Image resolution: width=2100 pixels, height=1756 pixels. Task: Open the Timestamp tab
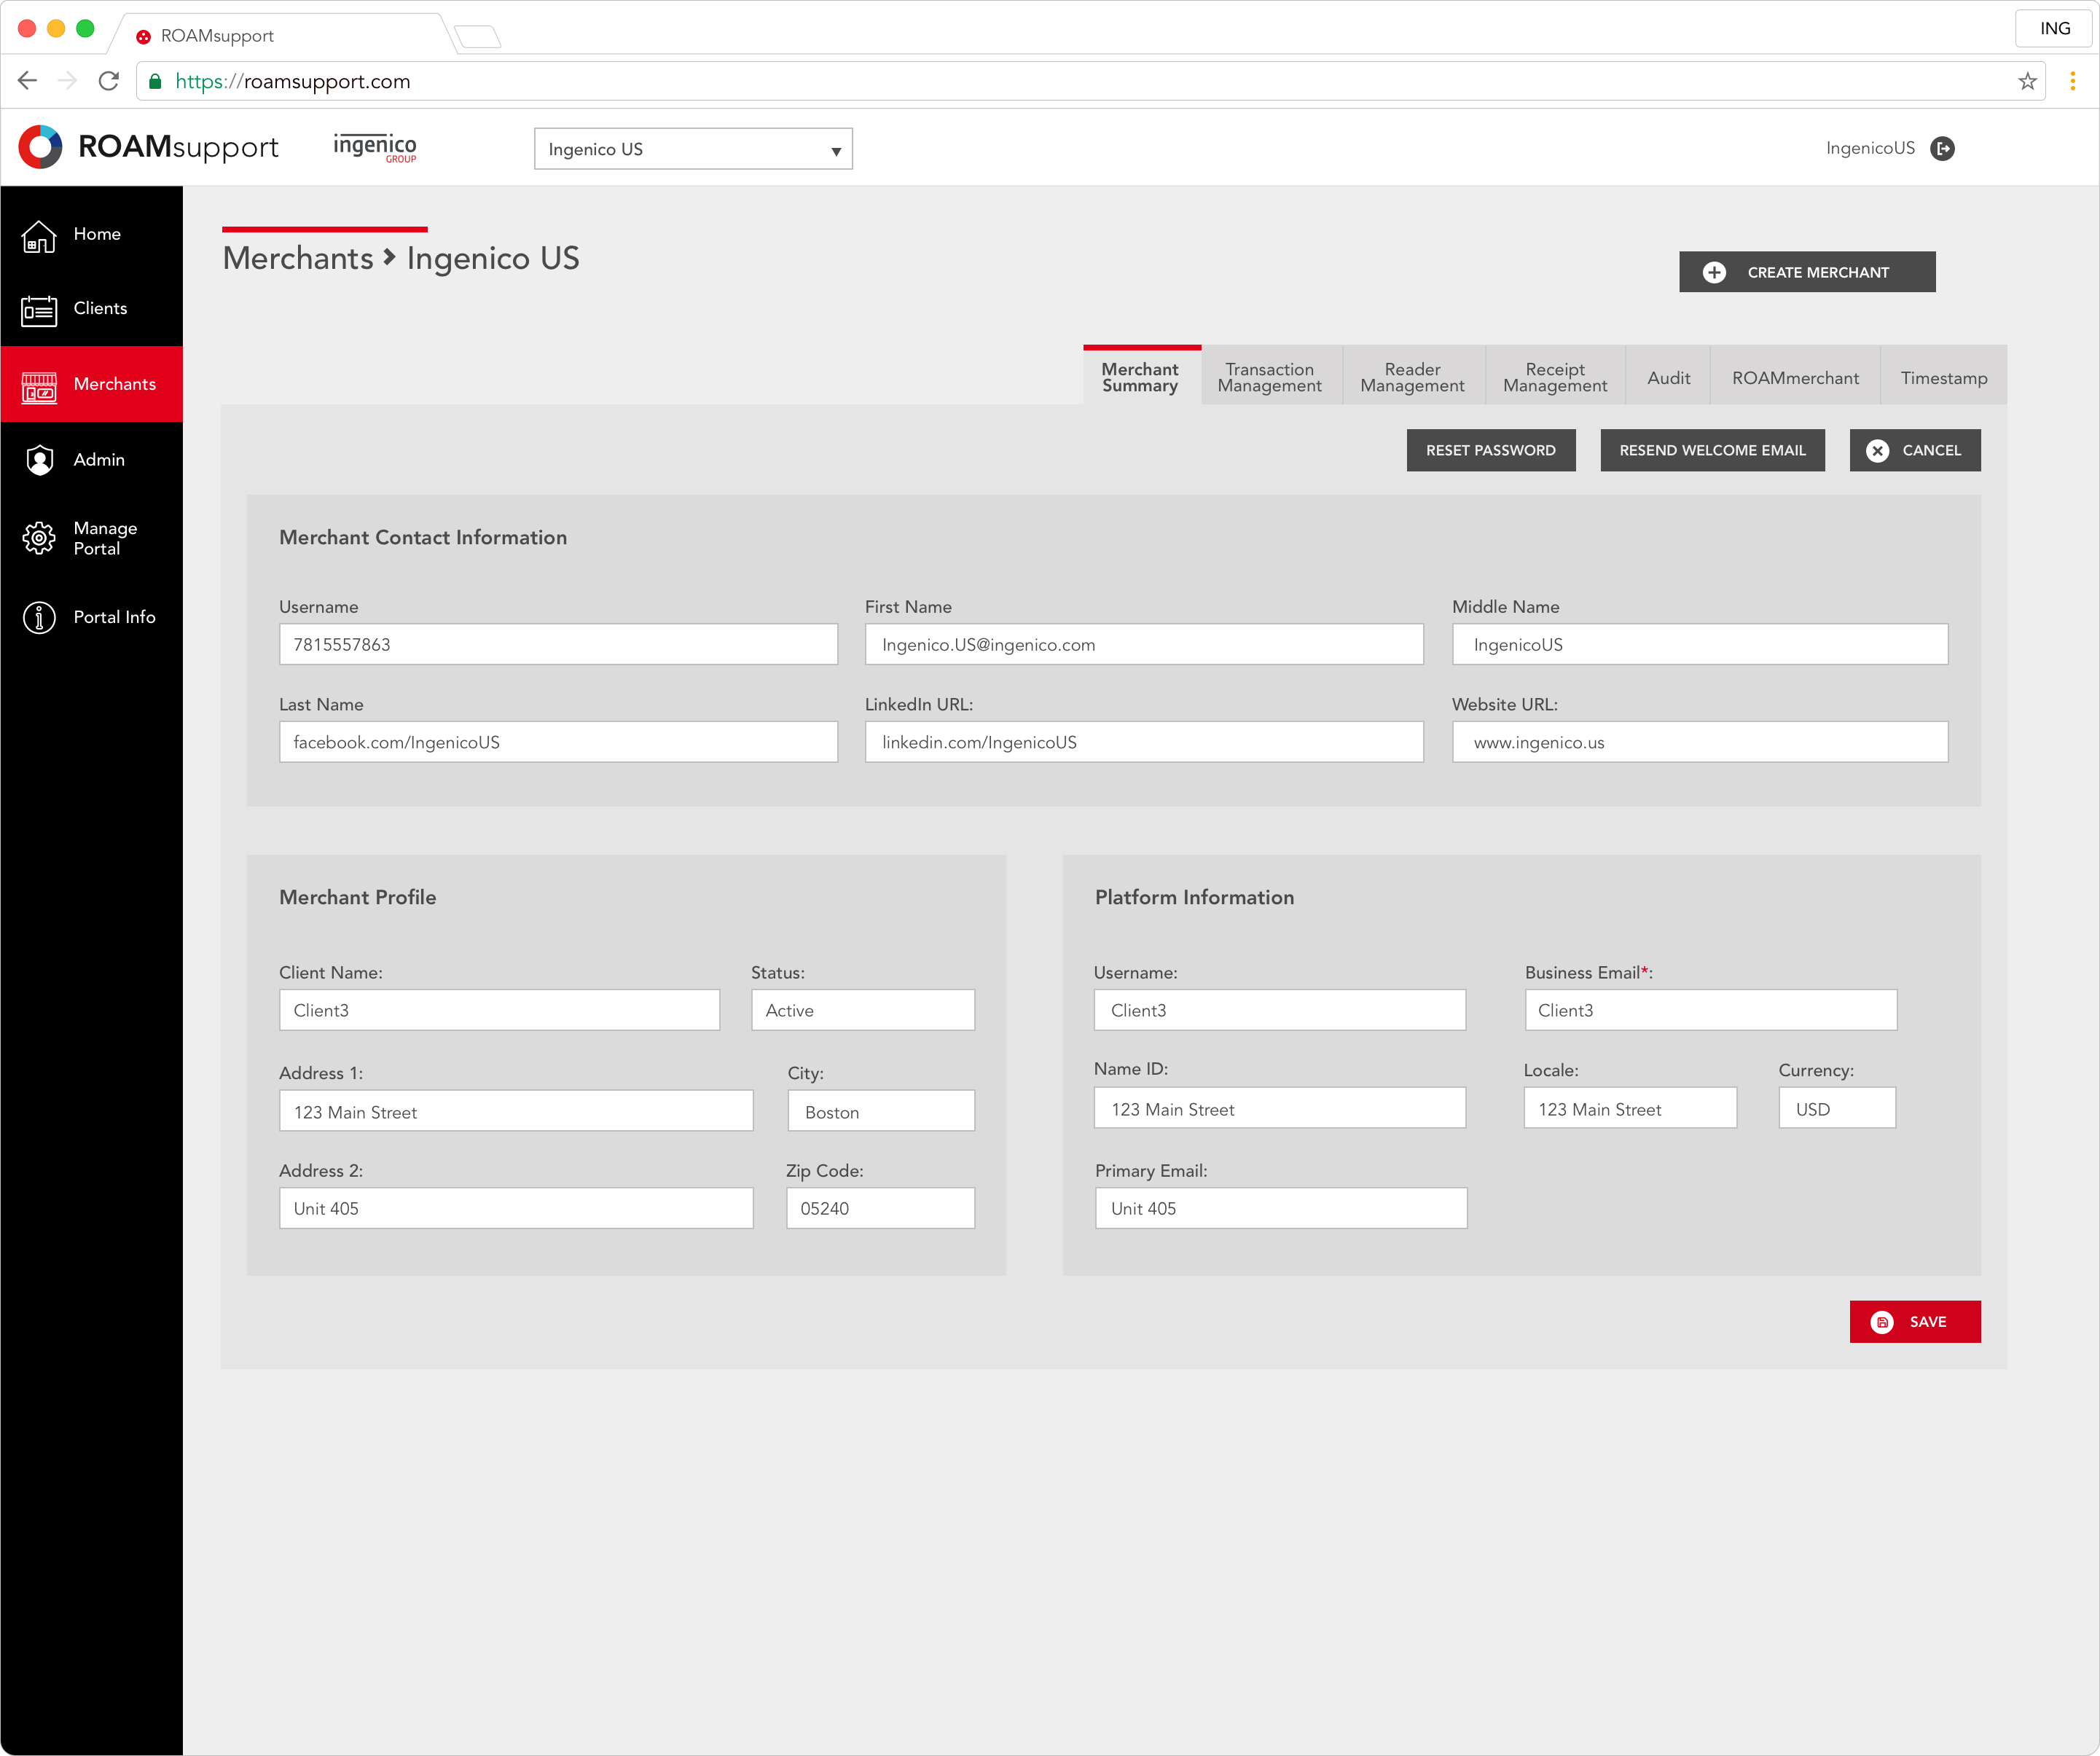pyautogui.click(x=1943, y=377)
